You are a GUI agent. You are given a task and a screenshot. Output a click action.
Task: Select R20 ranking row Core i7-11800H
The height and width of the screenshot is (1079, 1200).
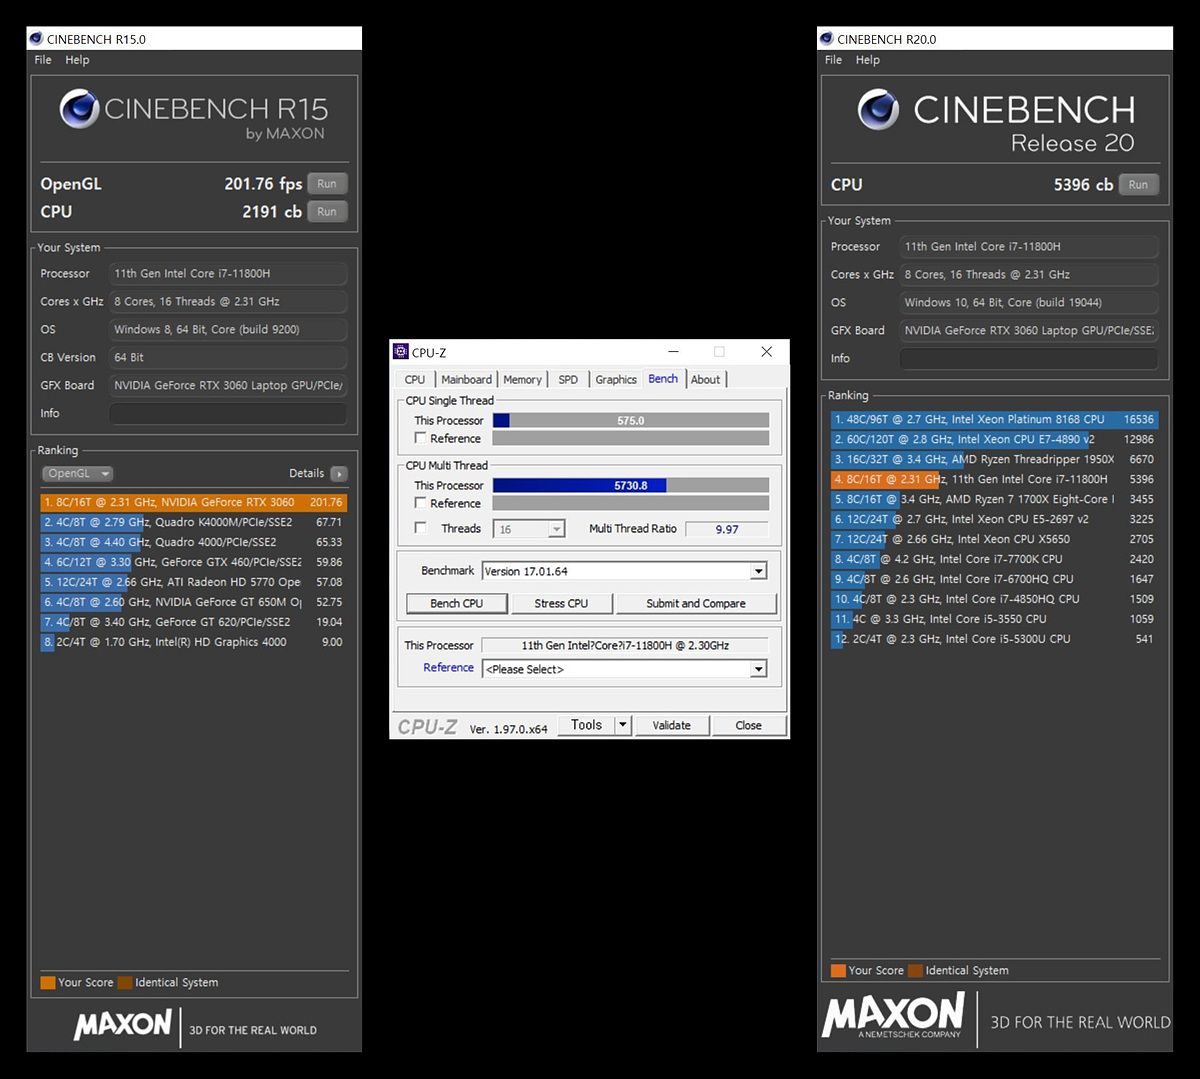pyautogui.click(x=994, y=479)
